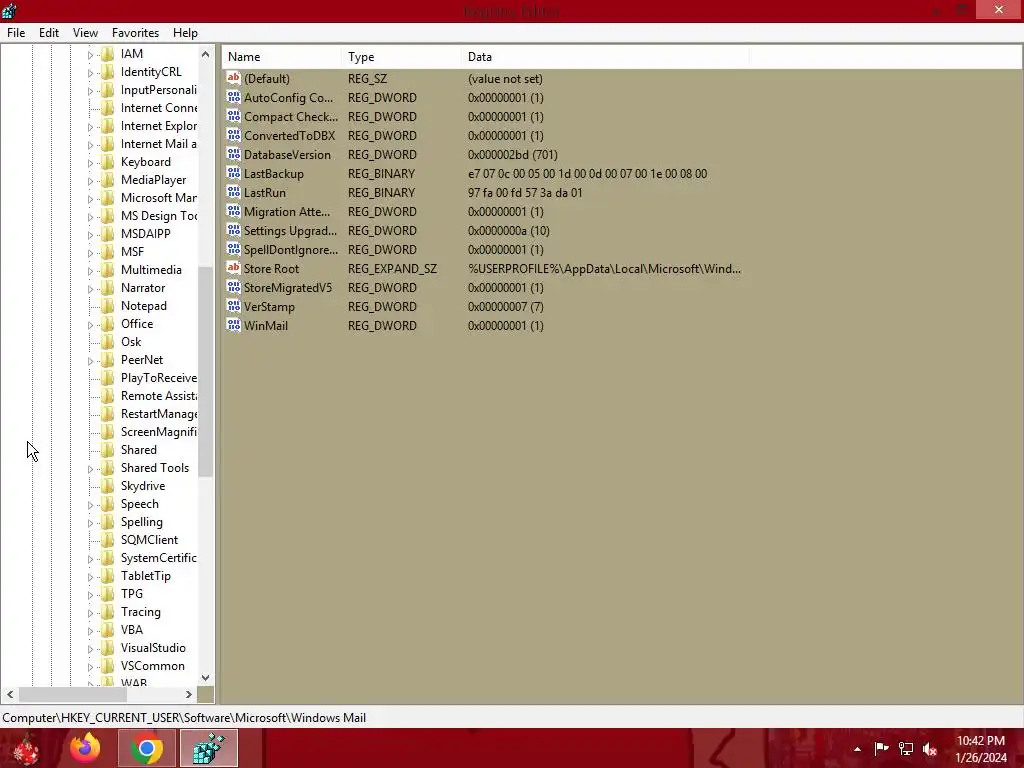Click the tree scroll left arrow

[x=10, y=694]
